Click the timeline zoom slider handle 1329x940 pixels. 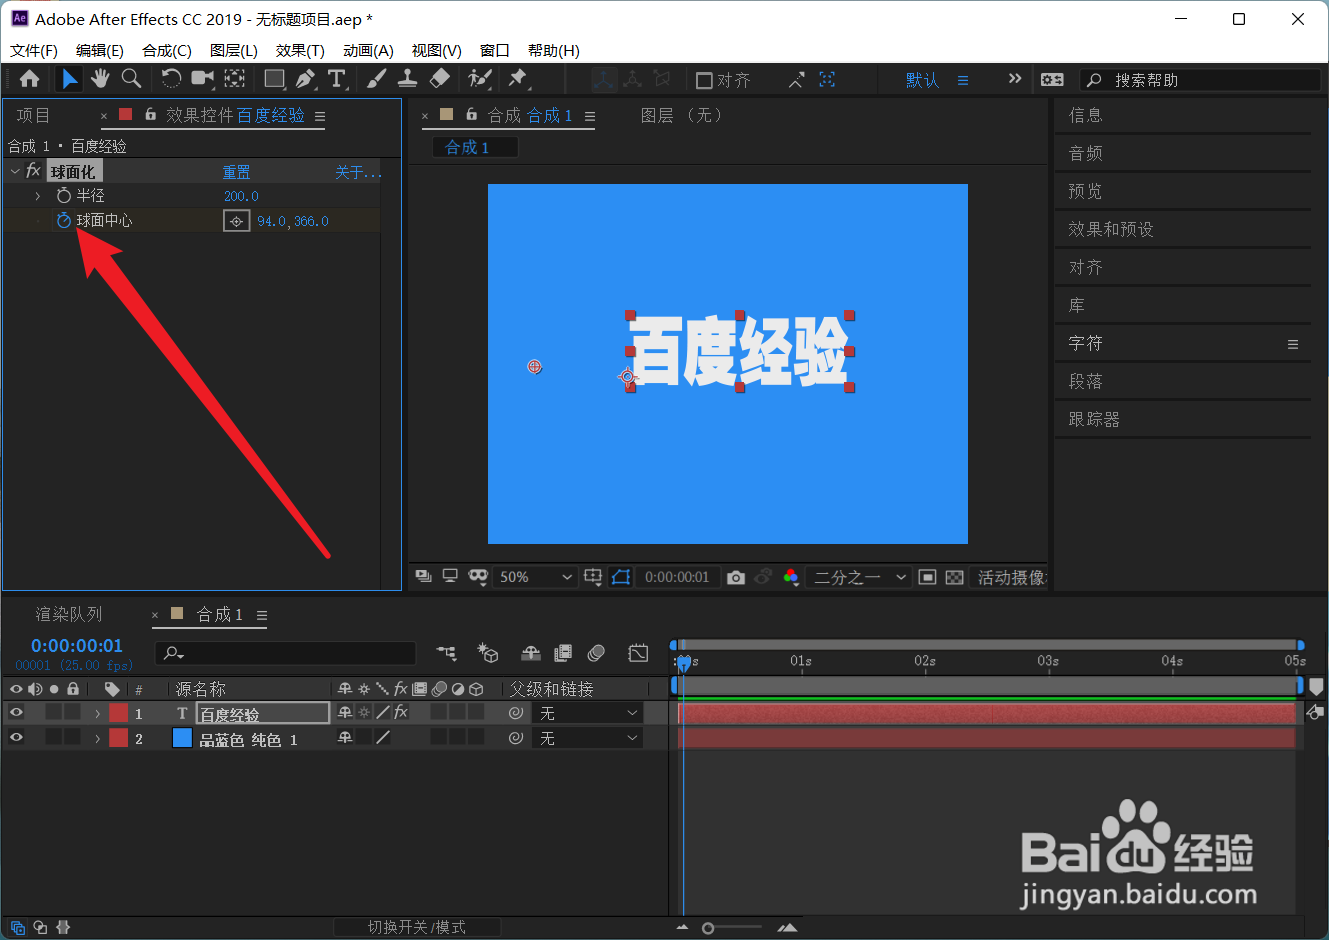click(708, 928)
